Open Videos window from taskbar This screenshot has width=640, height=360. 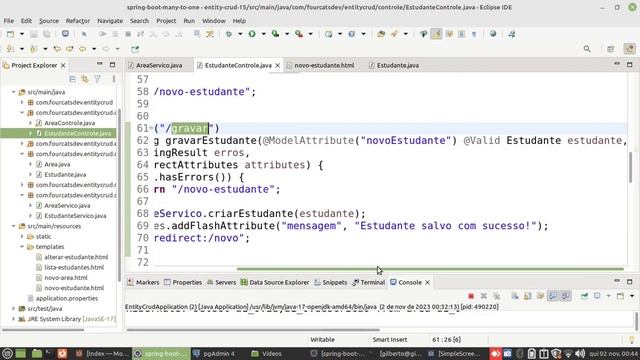[266, 353]
